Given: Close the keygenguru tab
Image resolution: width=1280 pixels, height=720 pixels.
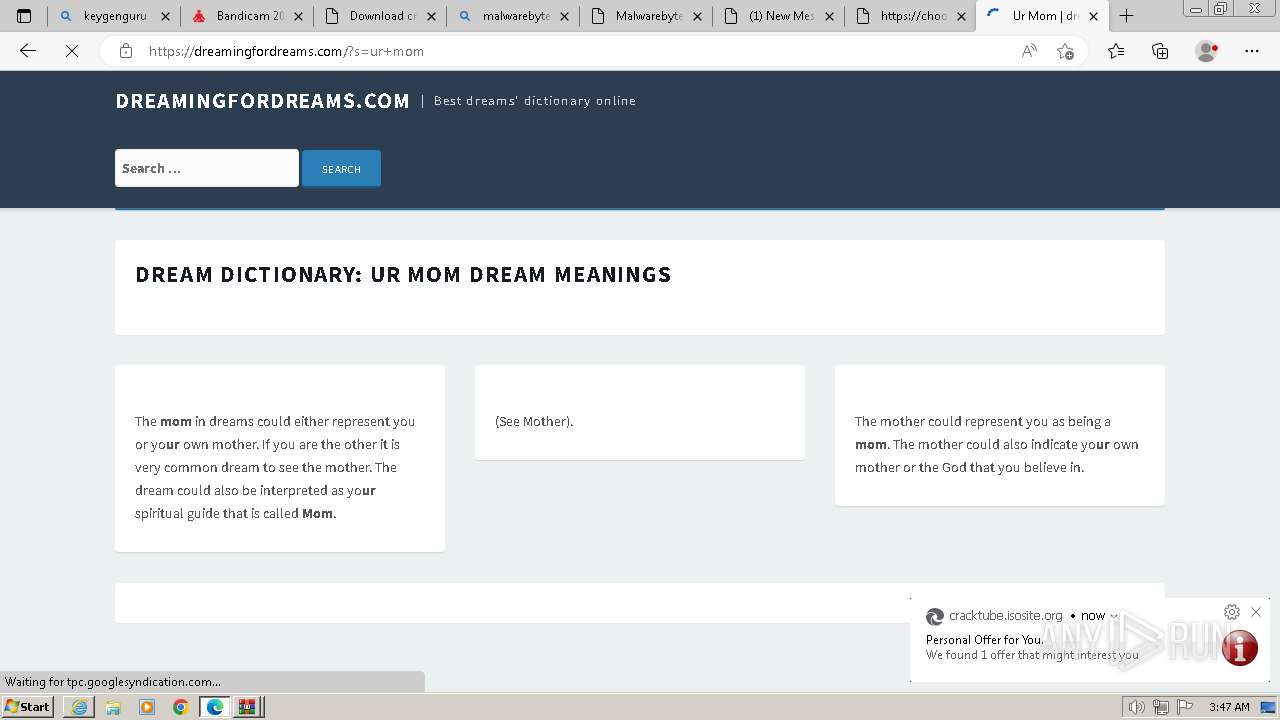Looking at the screenshot, I should 166,16.
